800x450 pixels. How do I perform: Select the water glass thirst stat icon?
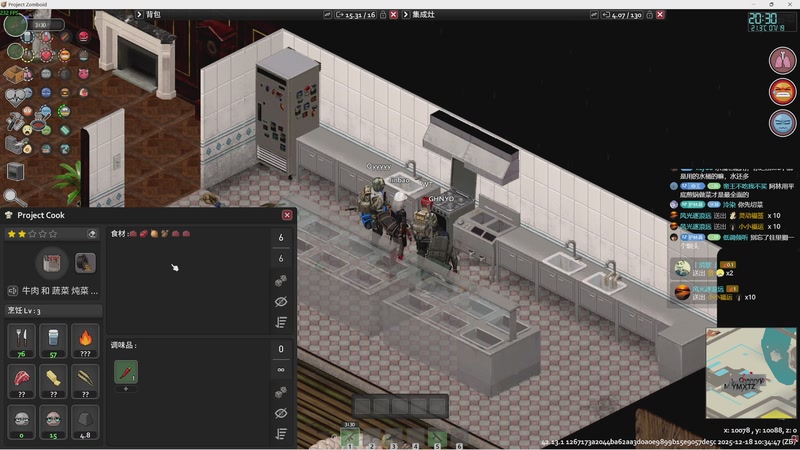click(x=53, y=340)
